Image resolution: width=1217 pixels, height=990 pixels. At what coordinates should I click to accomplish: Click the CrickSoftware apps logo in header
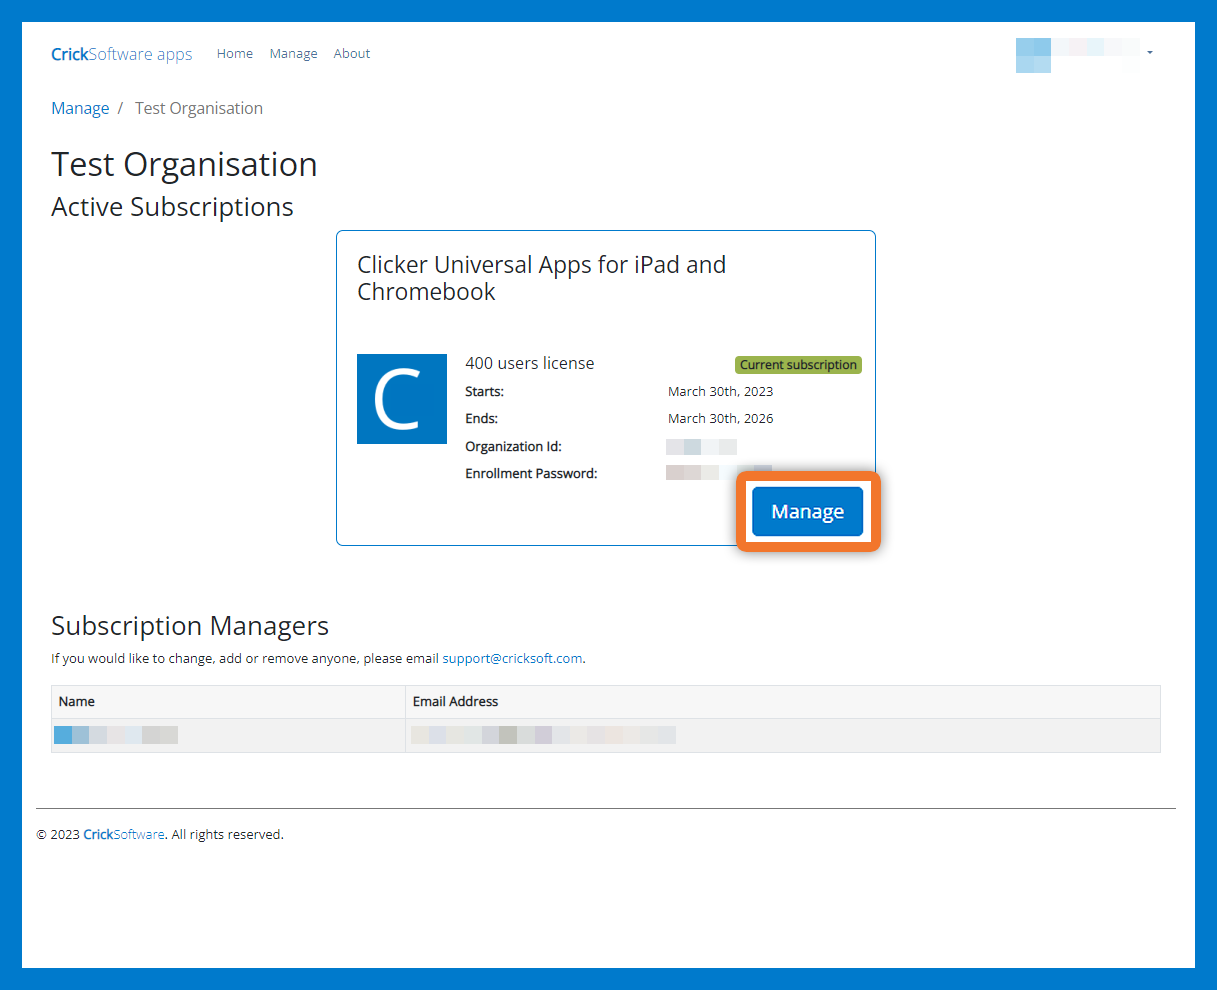click(x=121, y=54)
